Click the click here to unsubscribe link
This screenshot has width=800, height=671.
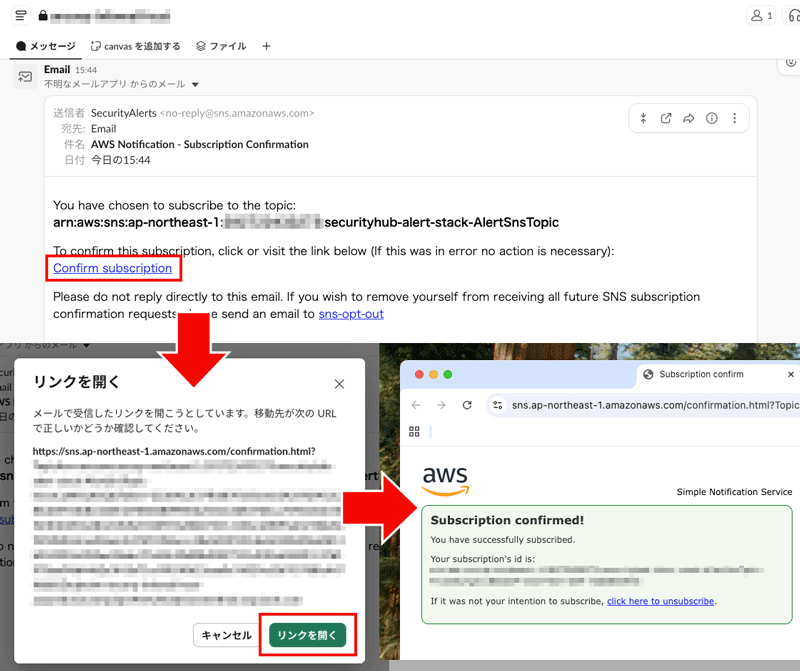pyautogui.click(x=660, y=601)
